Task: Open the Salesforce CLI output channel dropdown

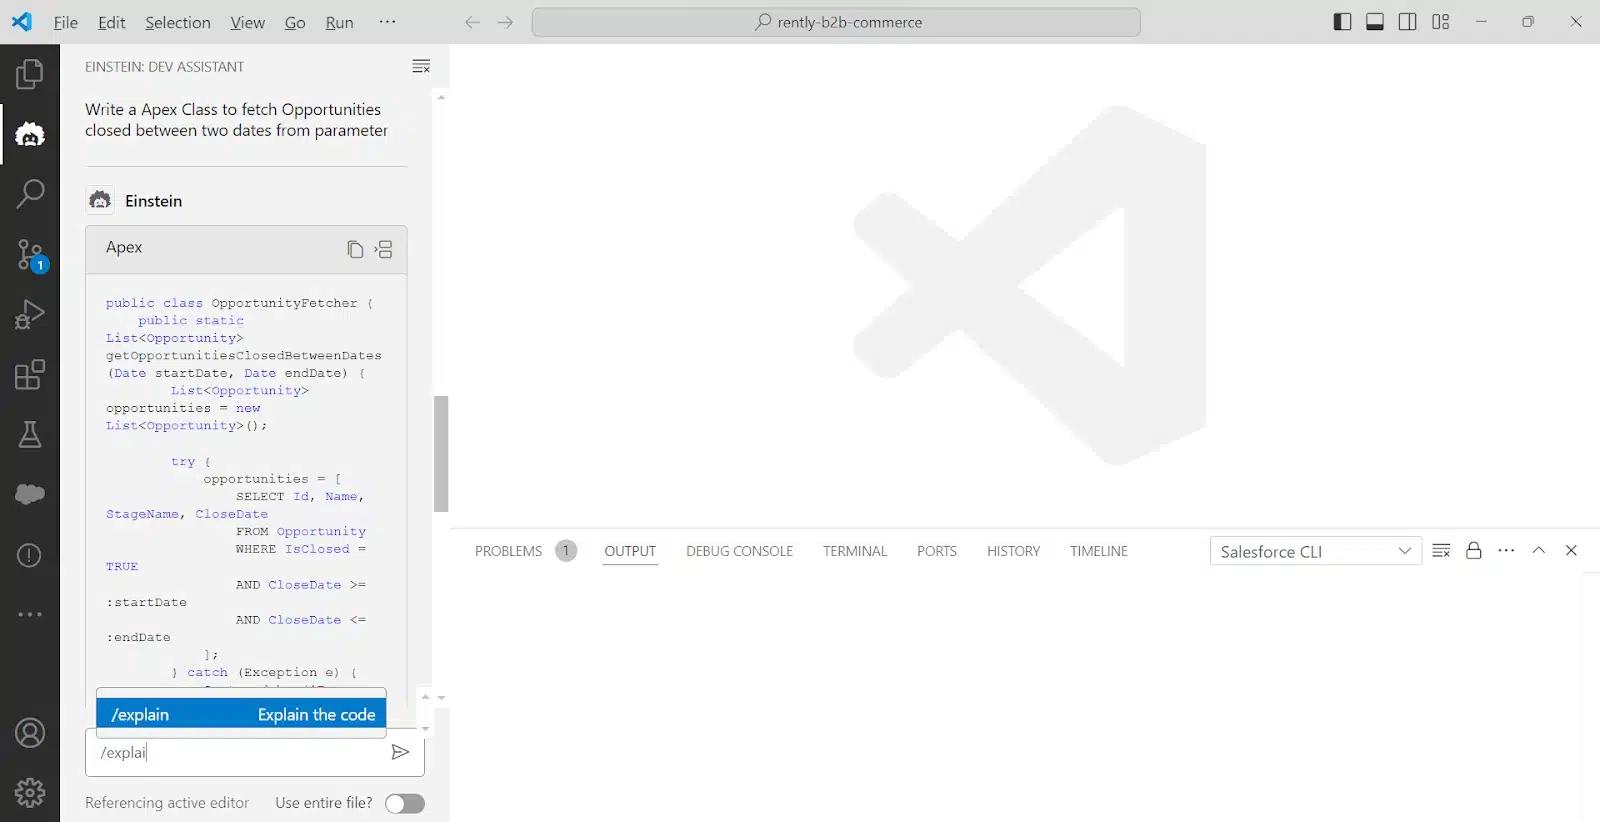Action: pyautogui.click(x=1315, y=551)
